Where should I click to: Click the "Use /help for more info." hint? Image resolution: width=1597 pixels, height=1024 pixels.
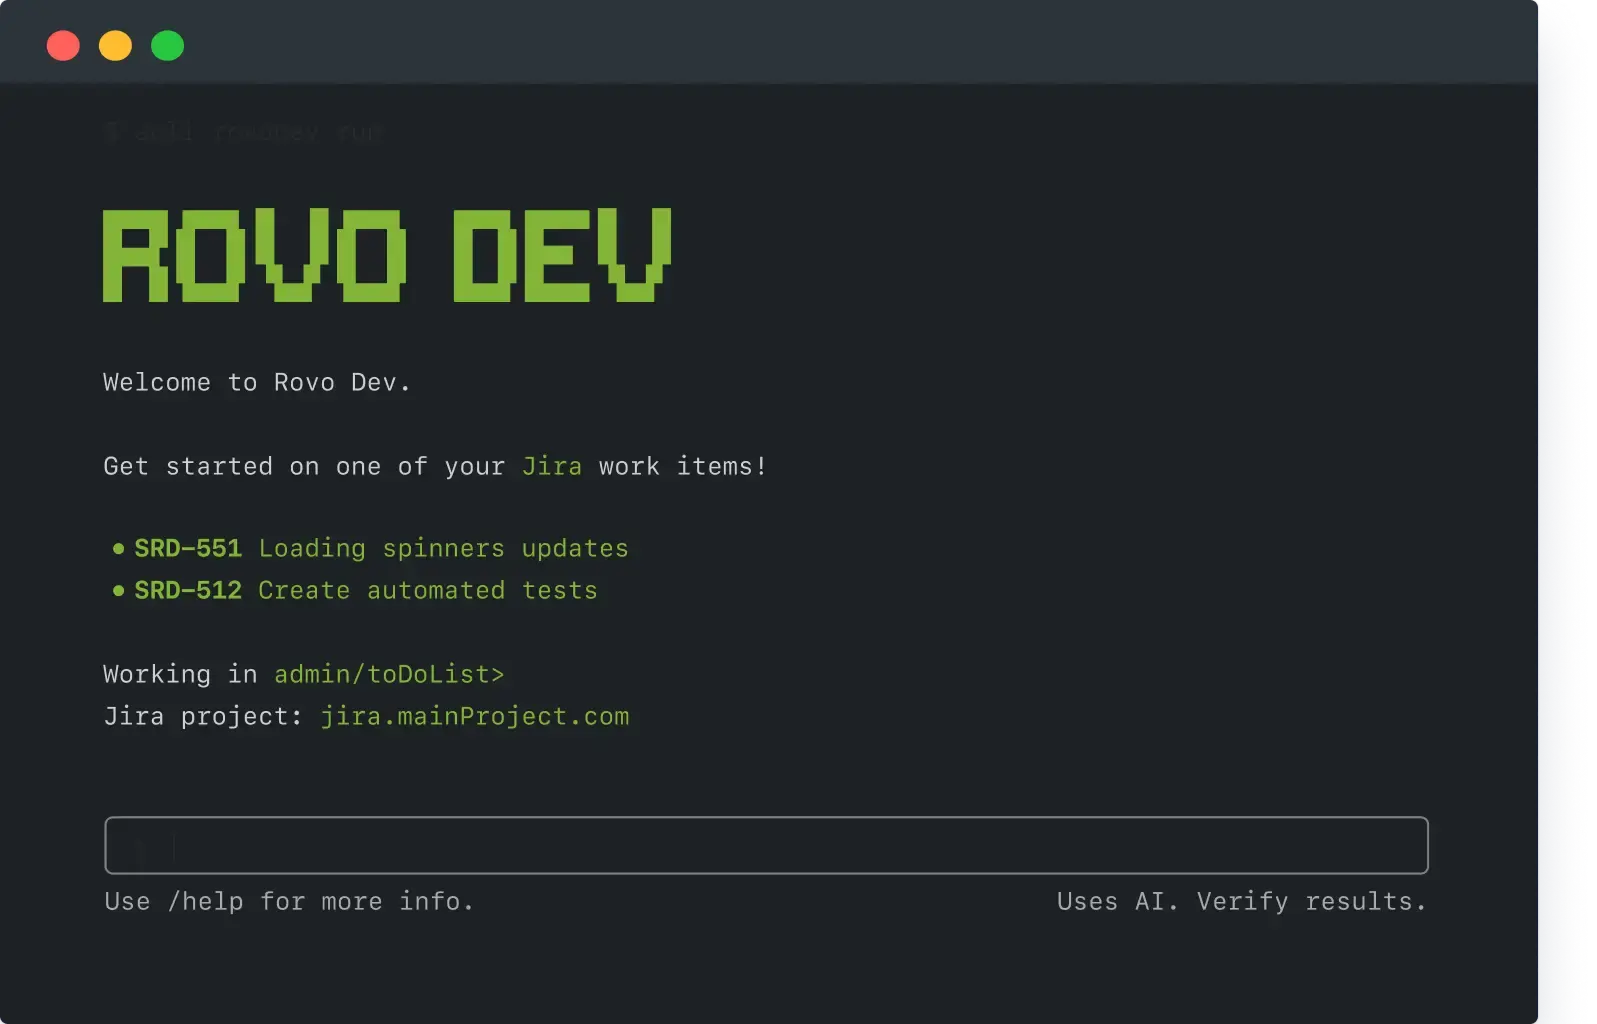coord(288,901)
